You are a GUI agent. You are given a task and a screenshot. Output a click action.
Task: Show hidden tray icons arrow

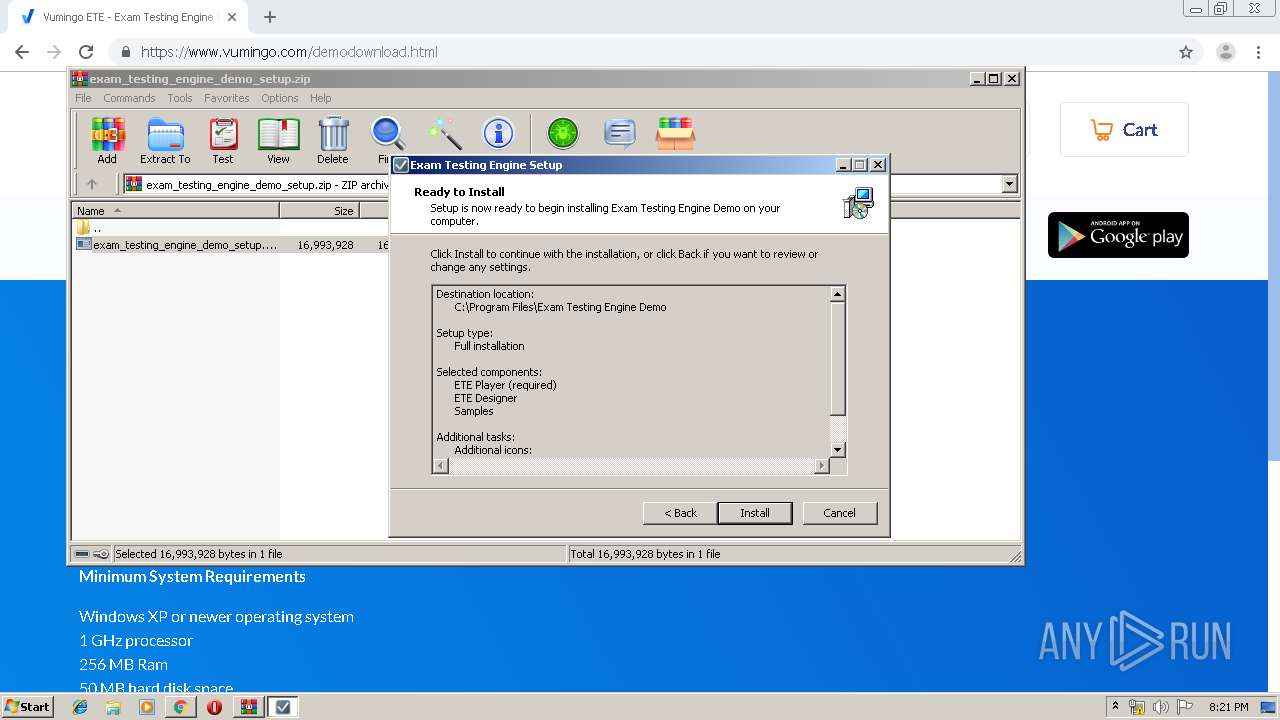click(1116, 707)
